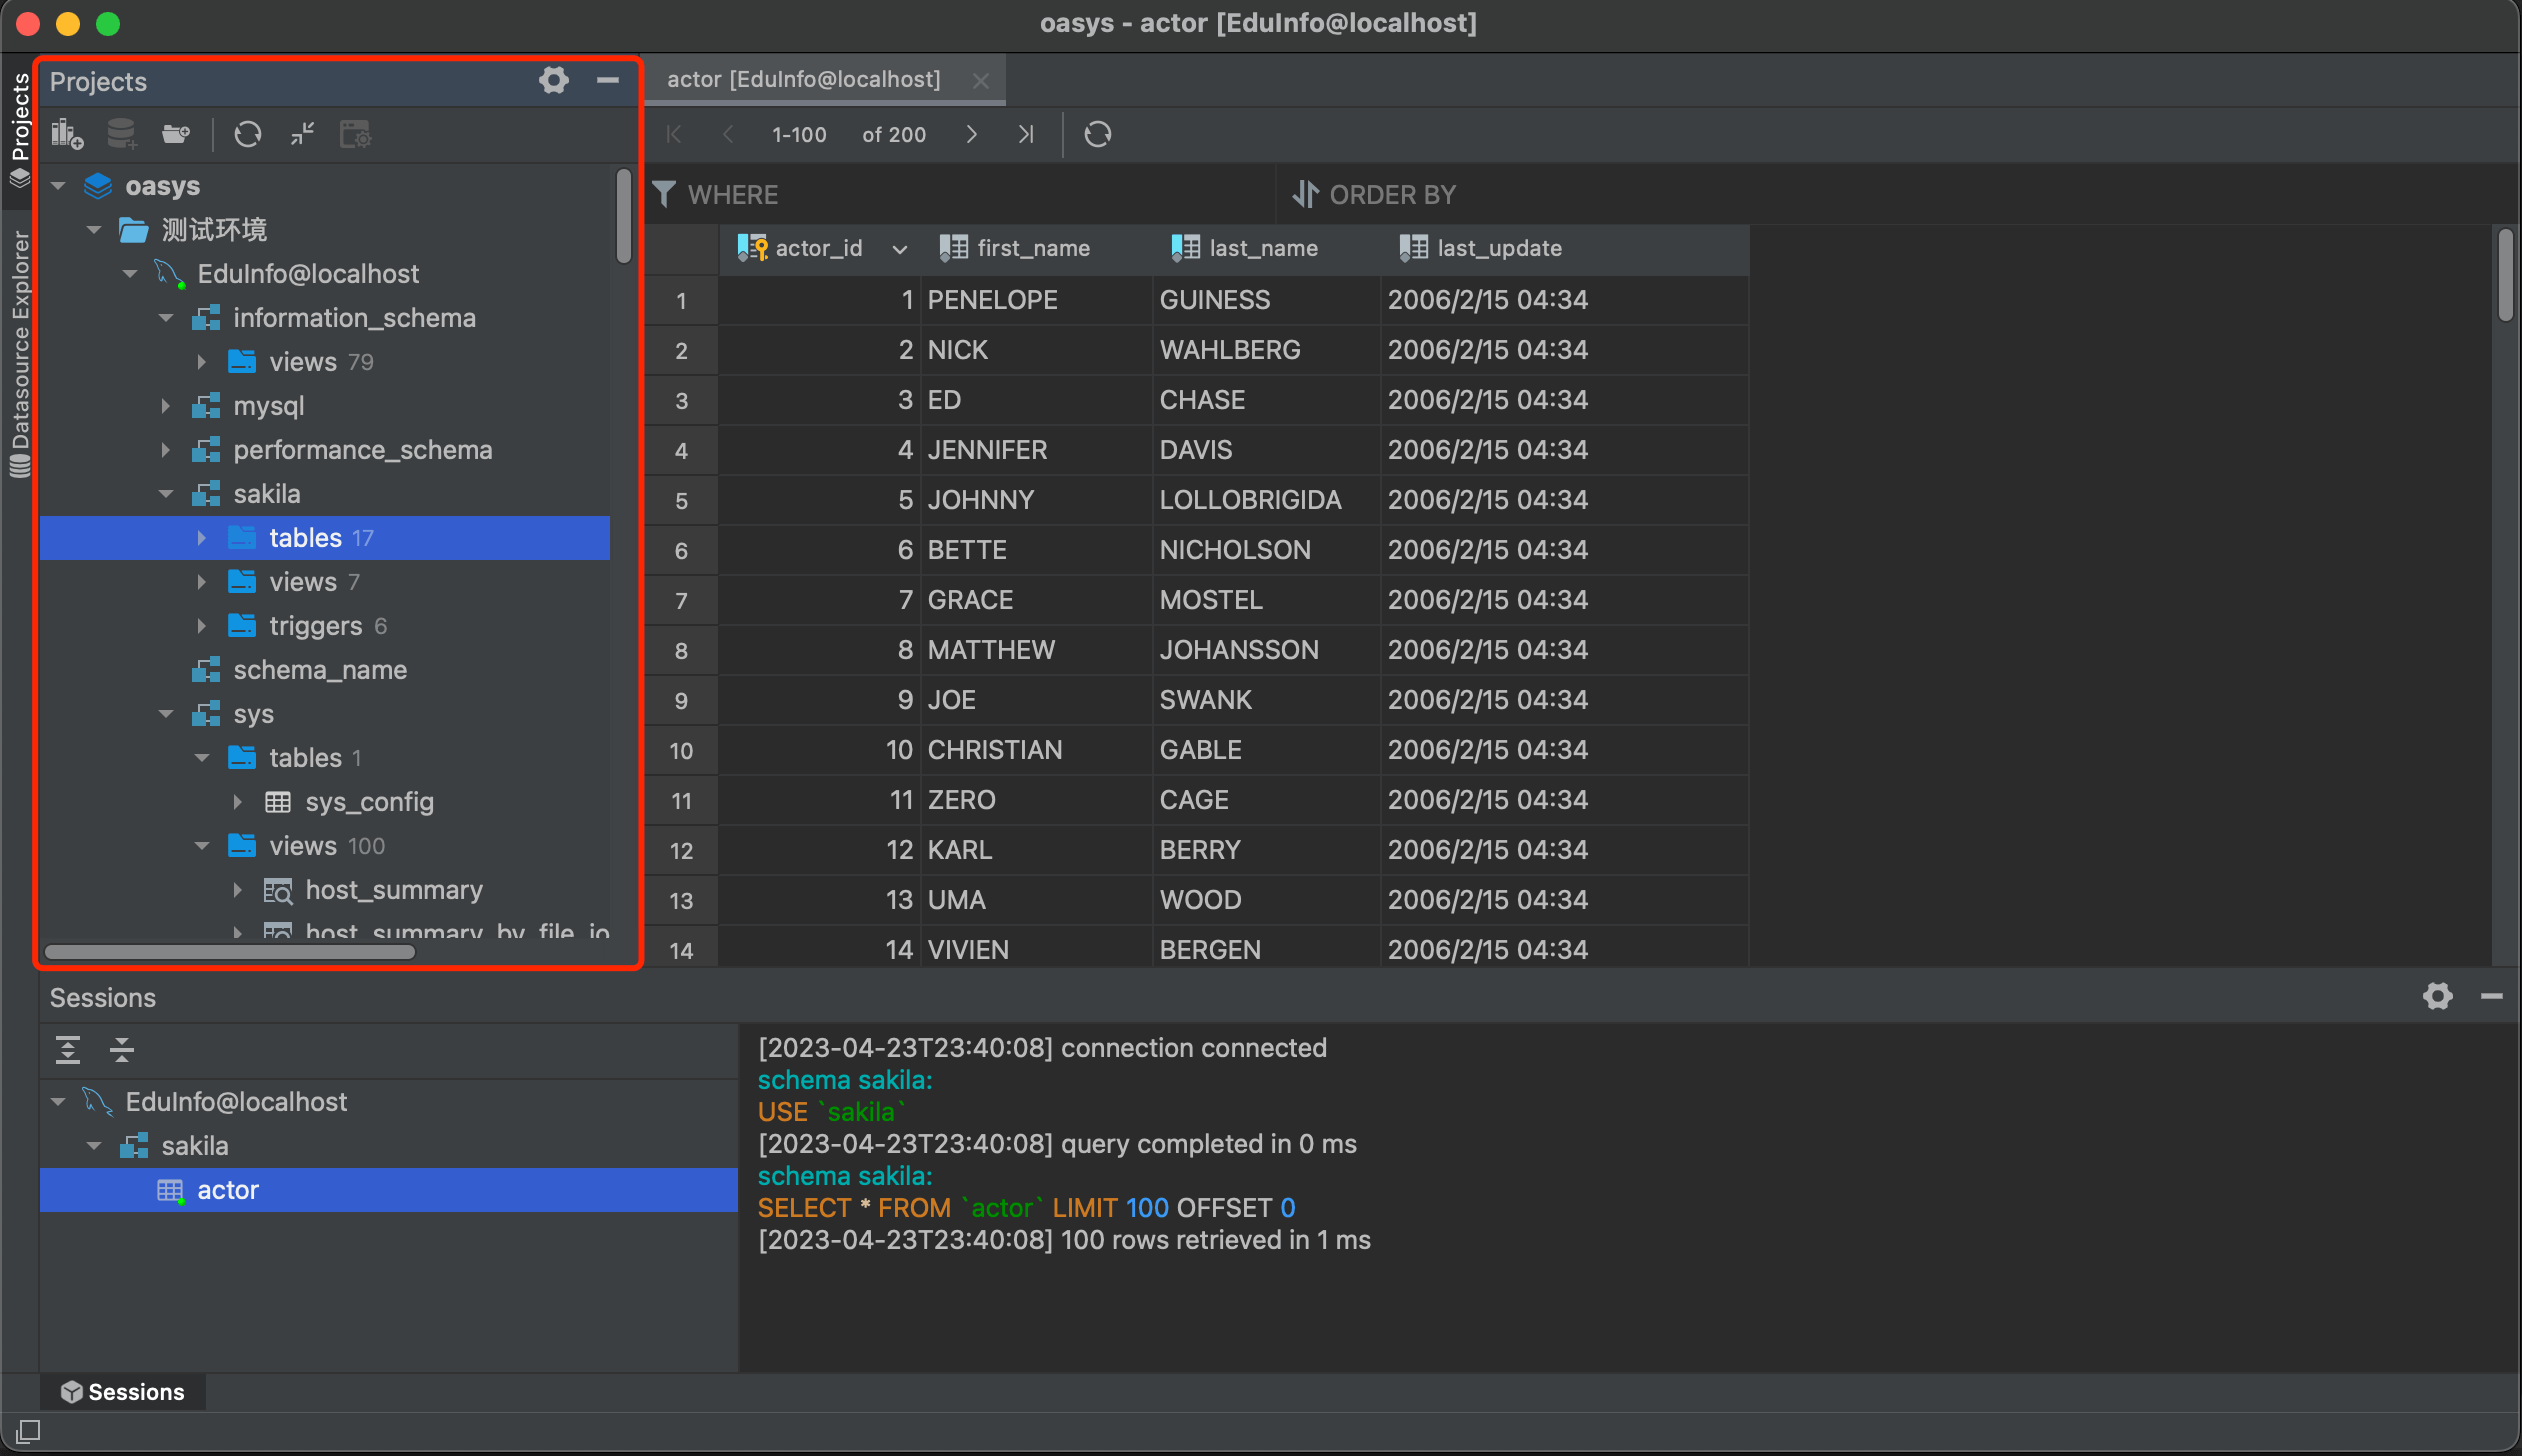Click the actor_id primary key column icon
The width and height of the screenshot is (2522, 1456).
point(752,248)
